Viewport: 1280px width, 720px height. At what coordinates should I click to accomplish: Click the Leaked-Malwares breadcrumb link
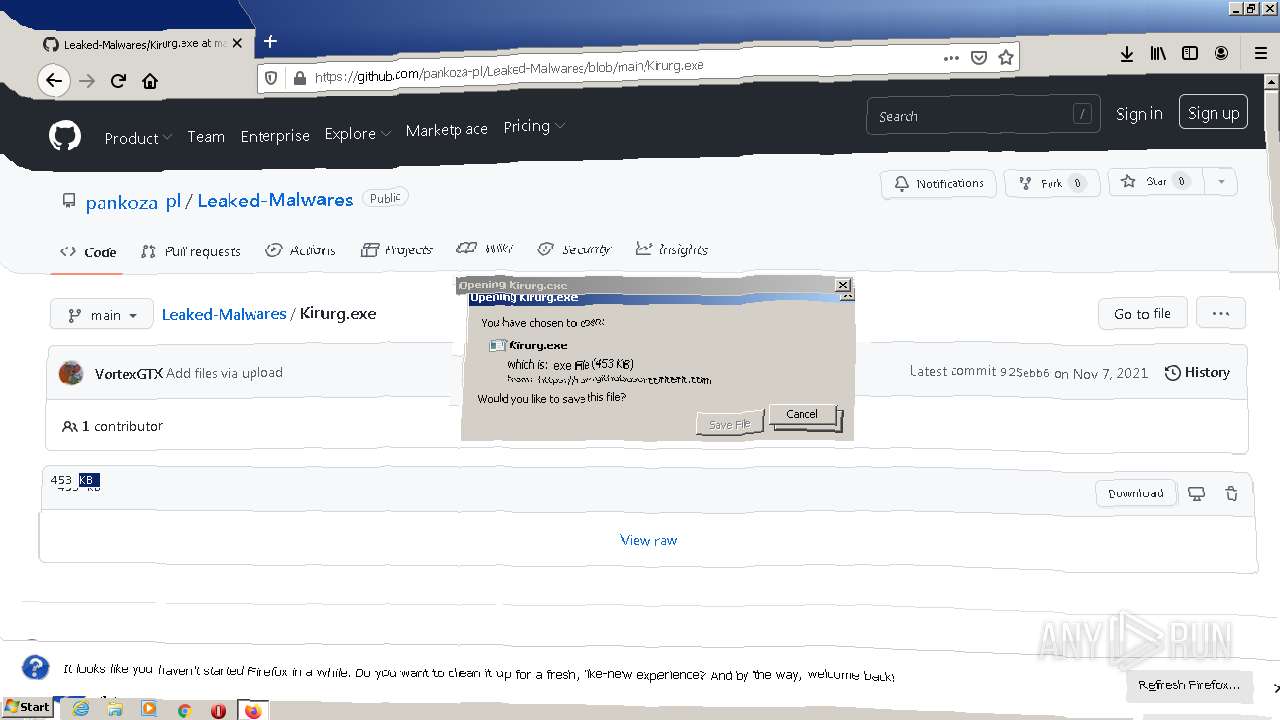(x=224, y=314)
